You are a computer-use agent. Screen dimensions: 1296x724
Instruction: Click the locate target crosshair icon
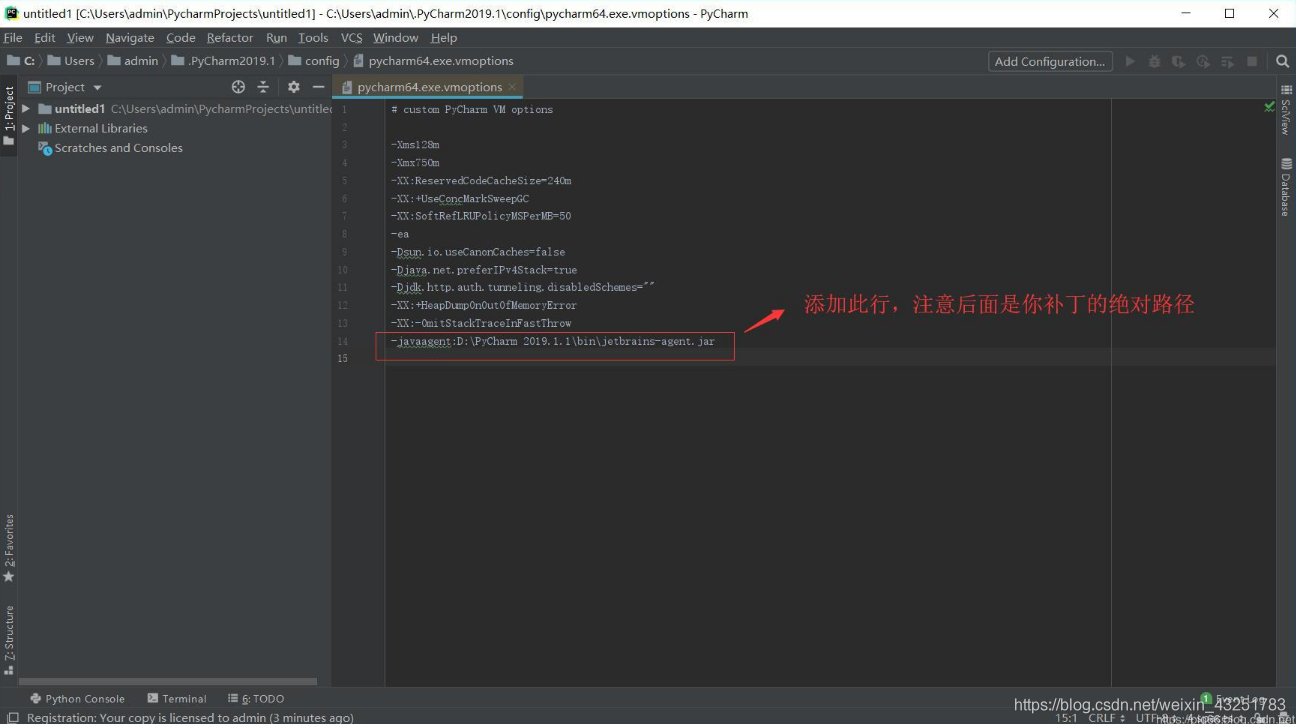coord(238,87)
